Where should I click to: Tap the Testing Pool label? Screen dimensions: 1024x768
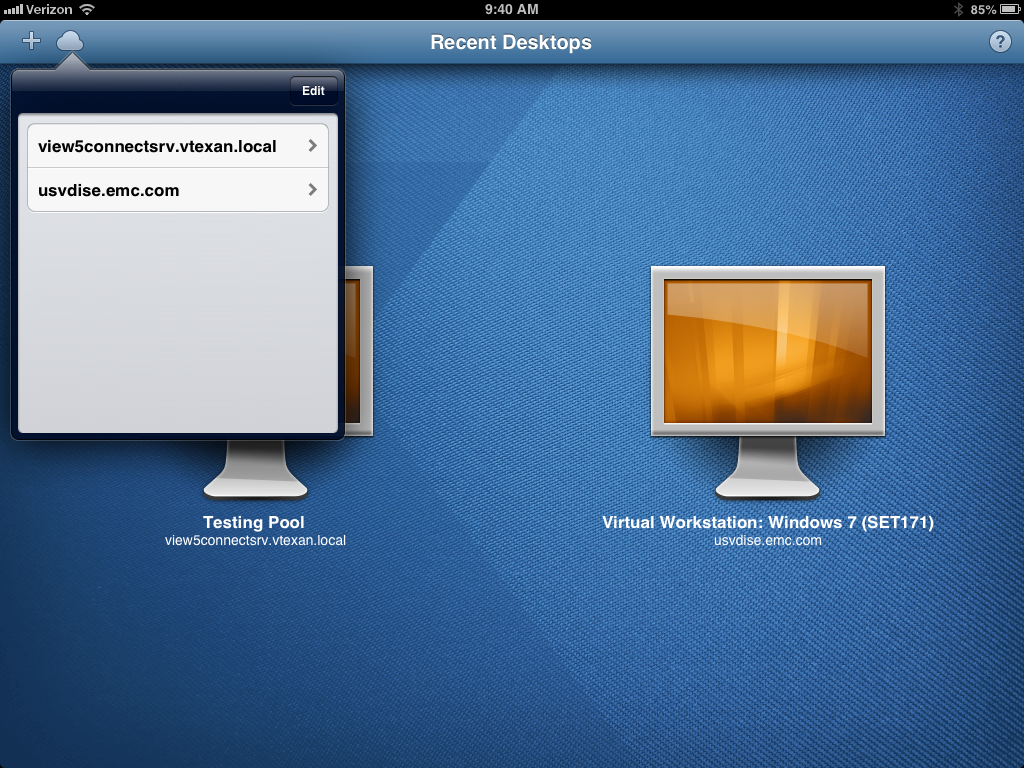coord(254,522)
